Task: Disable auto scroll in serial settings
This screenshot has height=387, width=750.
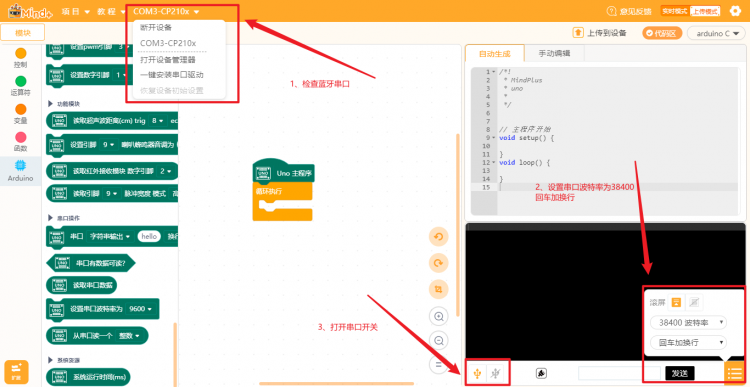Action: 695,302
